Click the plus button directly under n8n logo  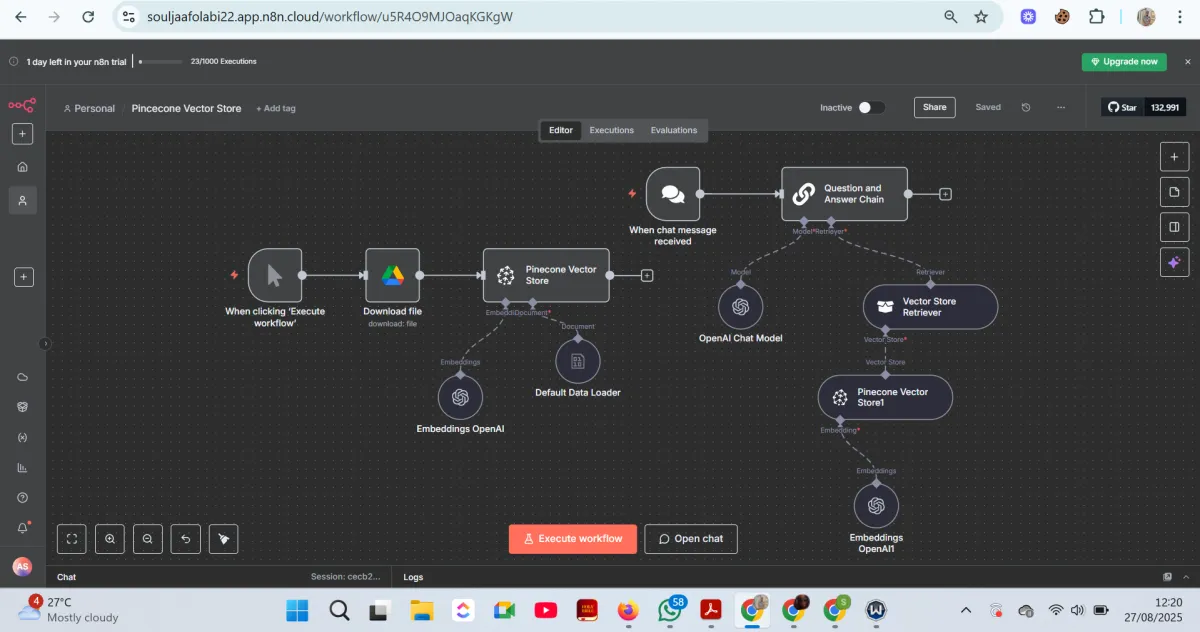[x=23, y=134]
